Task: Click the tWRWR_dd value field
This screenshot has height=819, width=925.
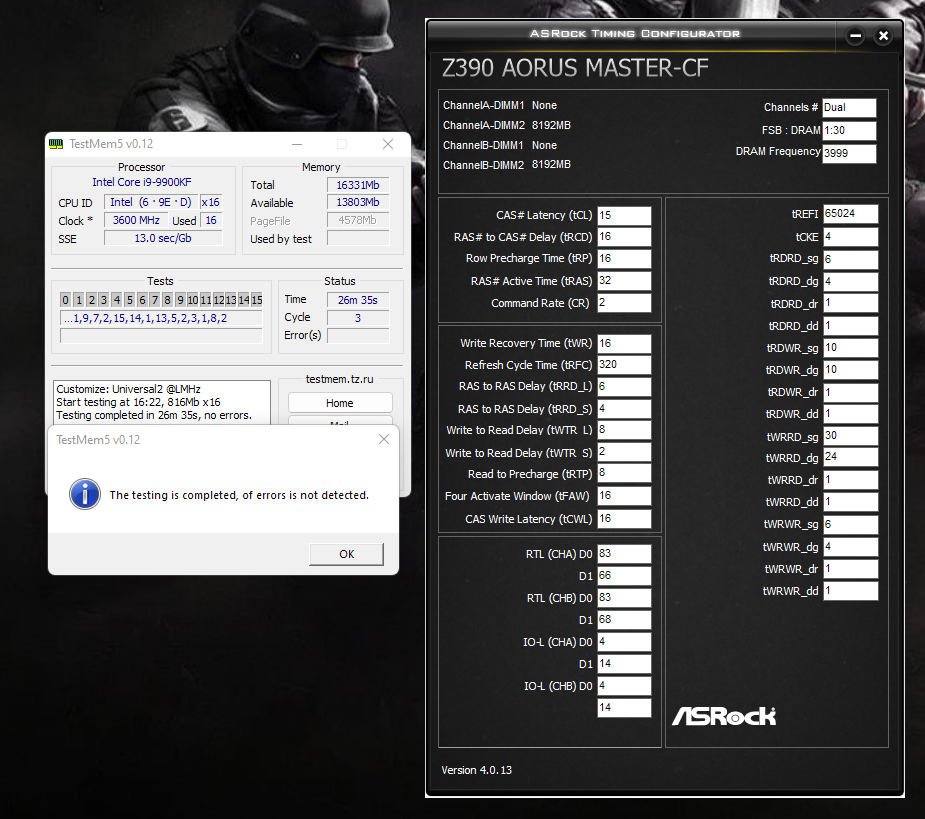Action: tap(851, 591)
